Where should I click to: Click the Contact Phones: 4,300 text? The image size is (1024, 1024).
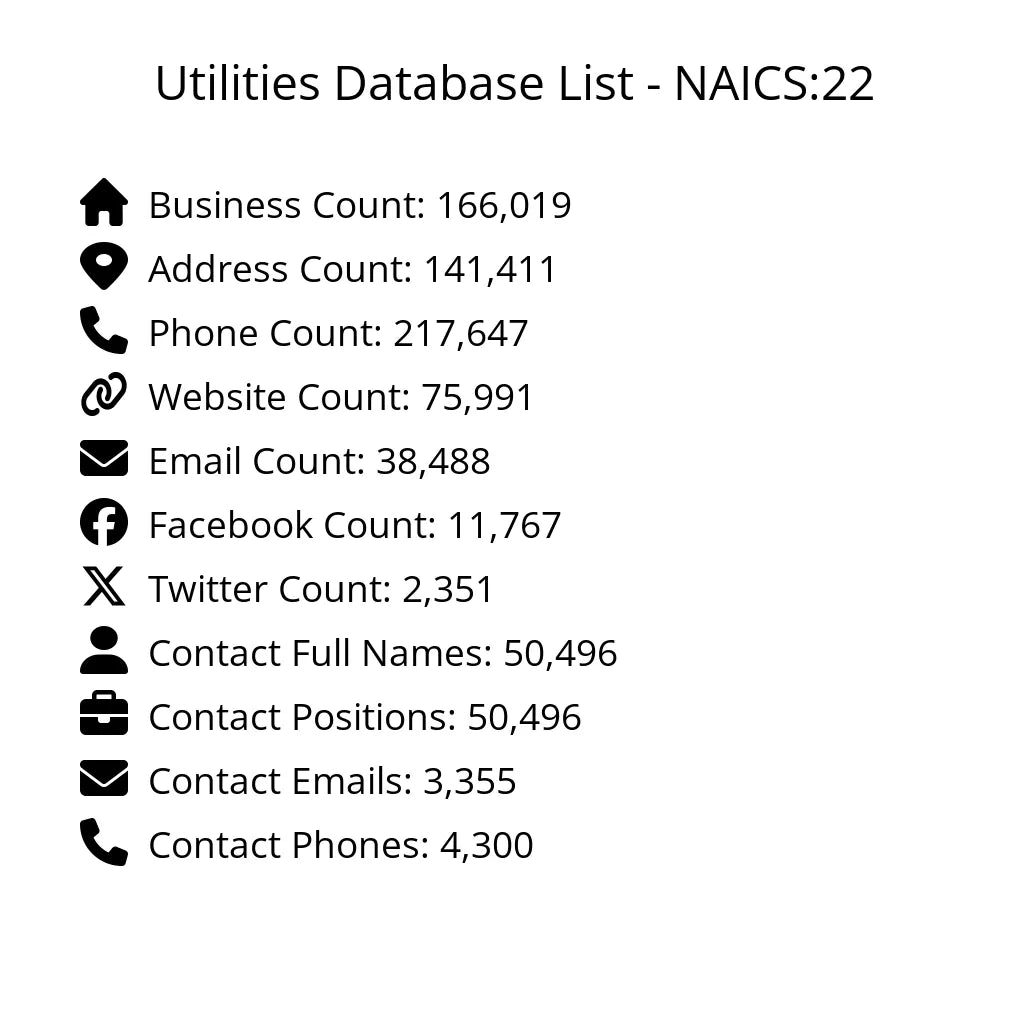(x=341, y=845)
